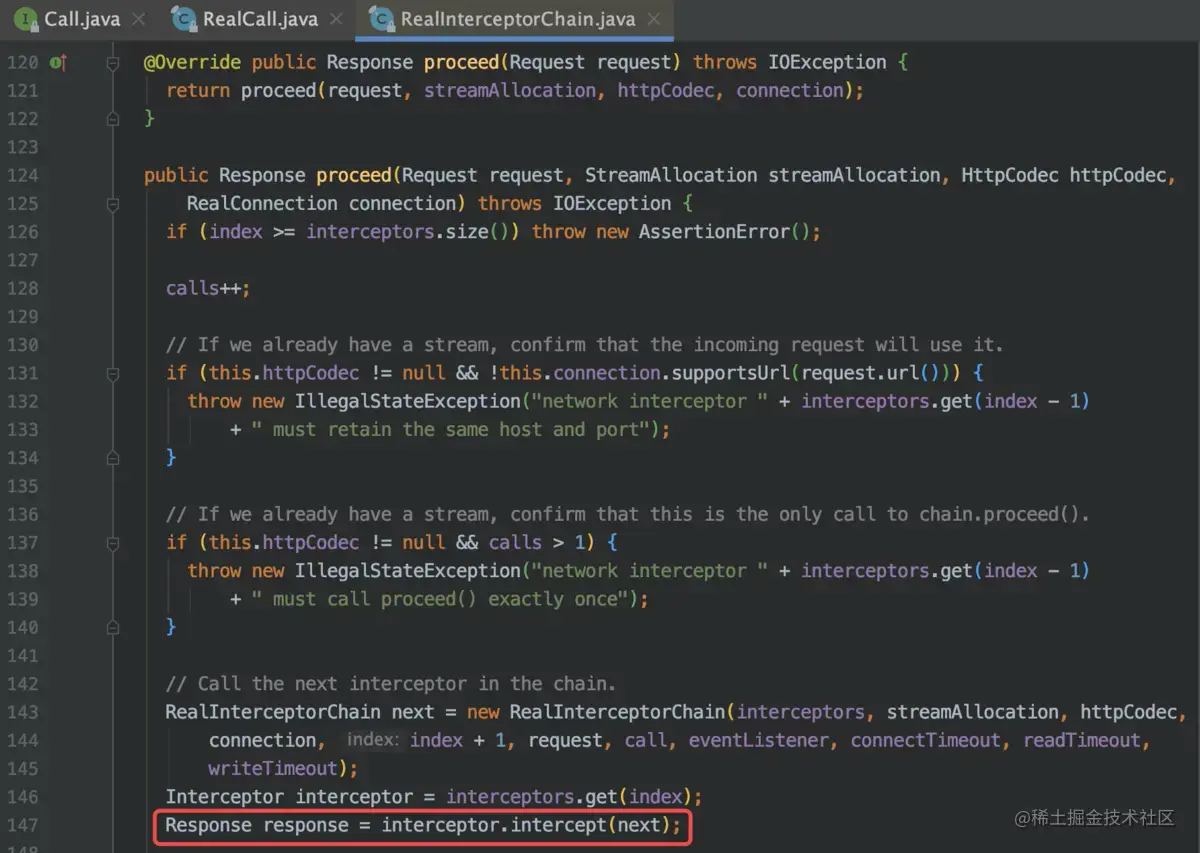The height and width of the screenshot is (853, 1200).
Task: Click 'interceptors.size()' on line 126
Action: 414,232
